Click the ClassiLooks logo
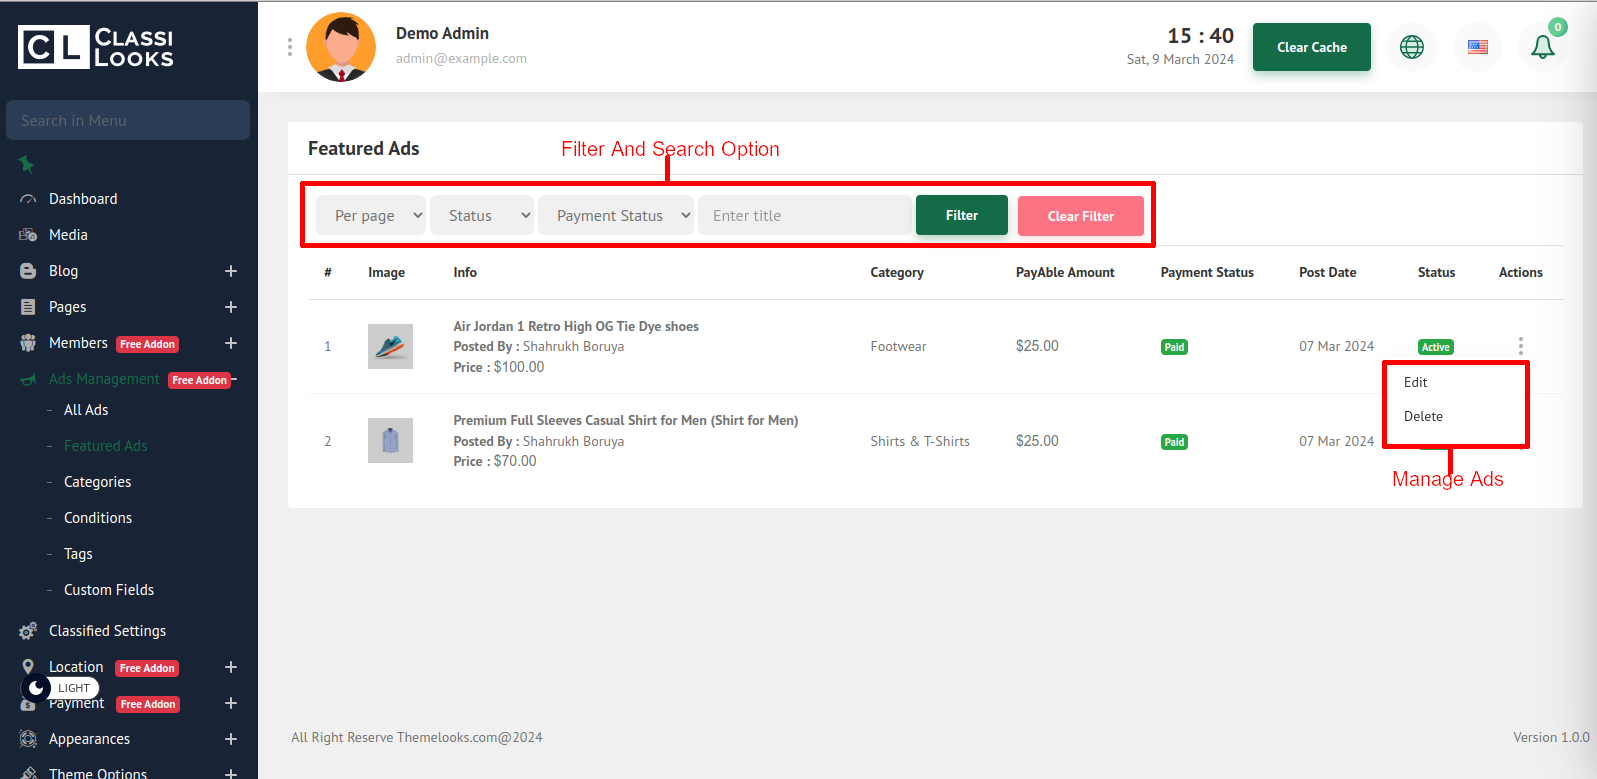Screen dimensions: 1597x779 pos(96,47)
